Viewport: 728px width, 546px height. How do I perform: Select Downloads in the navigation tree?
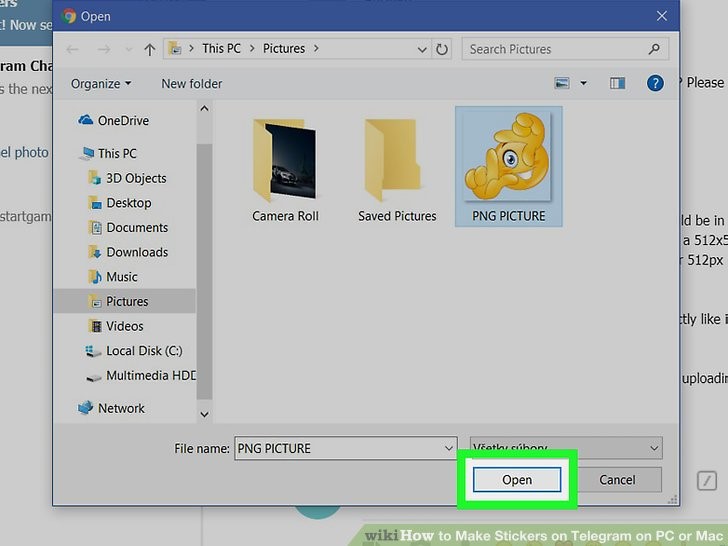pyautogui.click(x=137, y=252)
